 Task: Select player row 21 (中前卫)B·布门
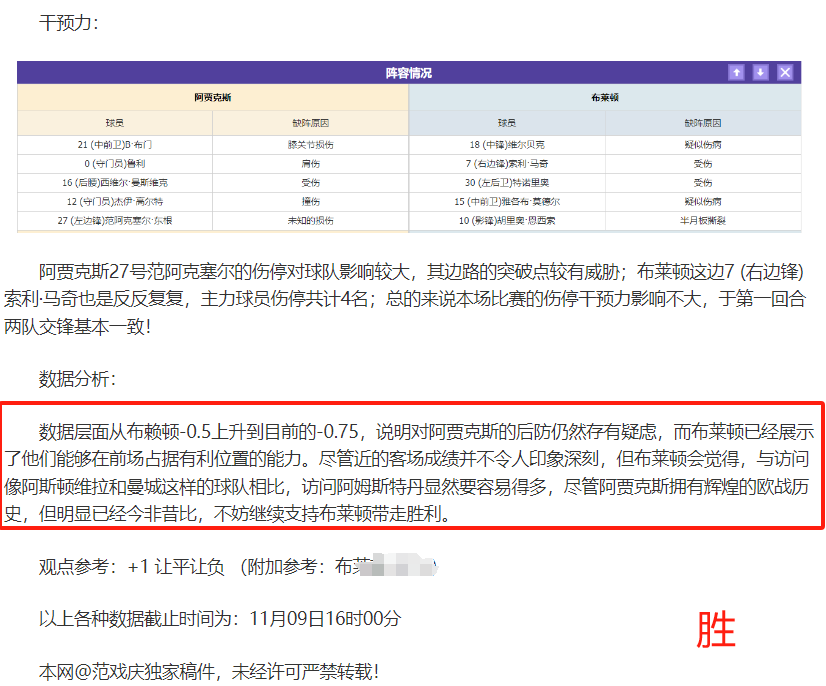click(x=115, y=145)
